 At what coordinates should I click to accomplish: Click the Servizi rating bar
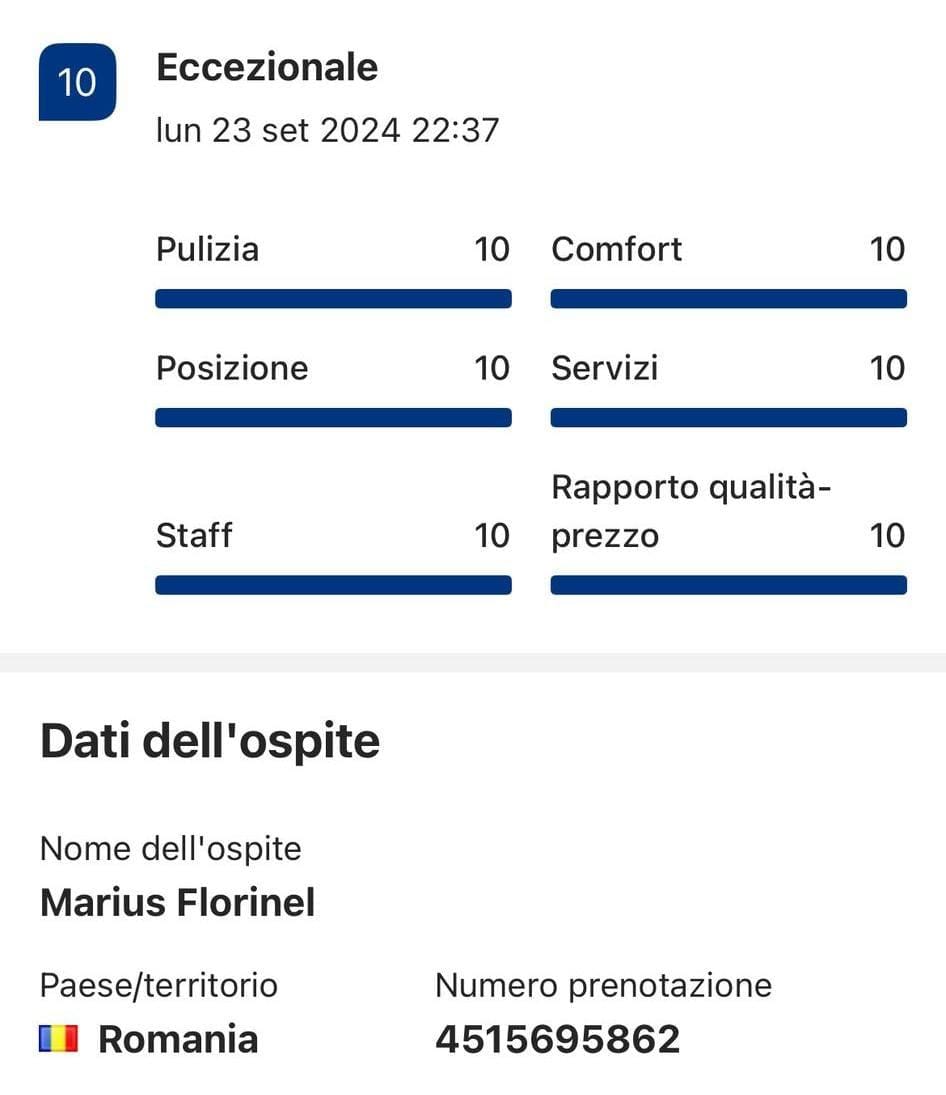[728, 418]
